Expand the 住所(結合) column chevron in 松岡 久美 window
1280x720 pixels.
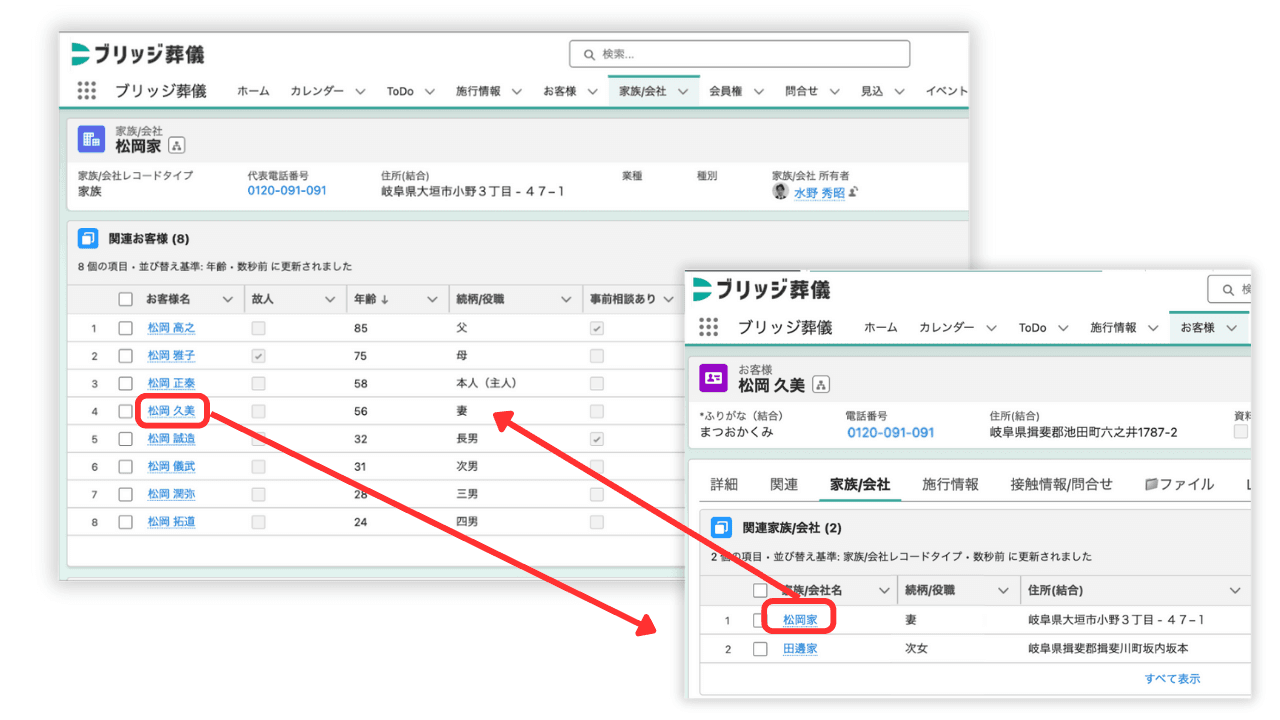point(1235,591)
